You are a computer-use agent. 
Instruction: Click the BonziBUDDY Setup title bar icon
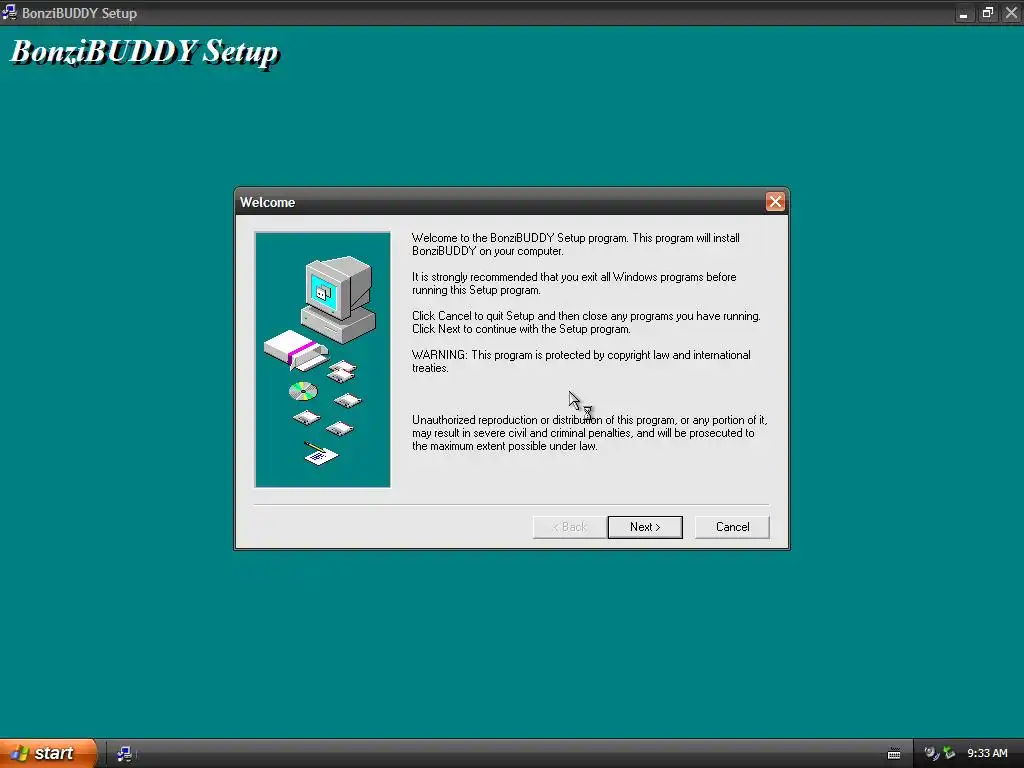9,12
